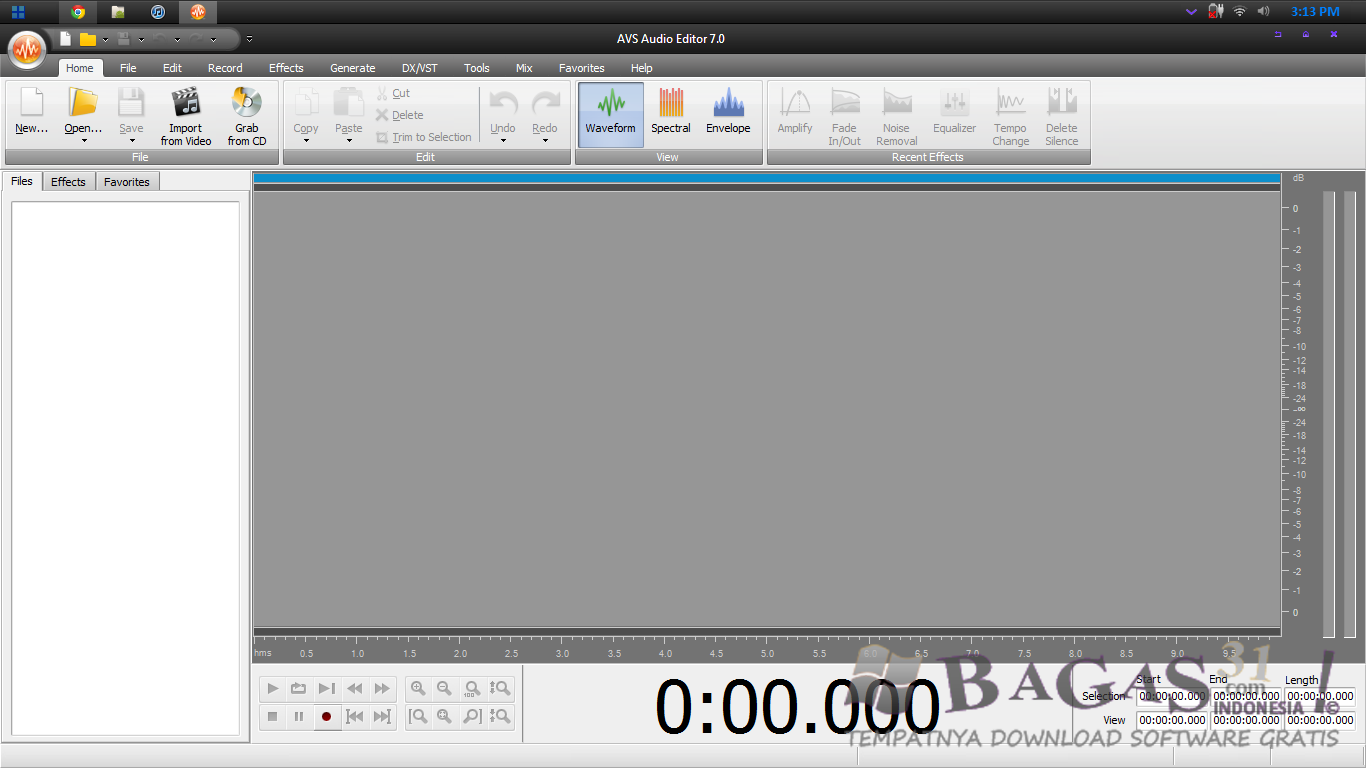Switch to Favorites tab in the side panel
The height and width of the screenshot is (768, 1366).
(x=127, y=181)
